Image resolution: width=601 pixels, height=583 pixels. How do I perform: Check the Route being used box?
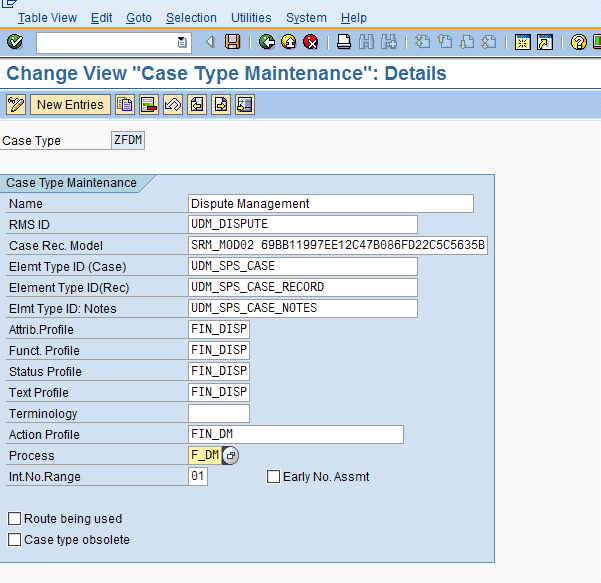14,519
